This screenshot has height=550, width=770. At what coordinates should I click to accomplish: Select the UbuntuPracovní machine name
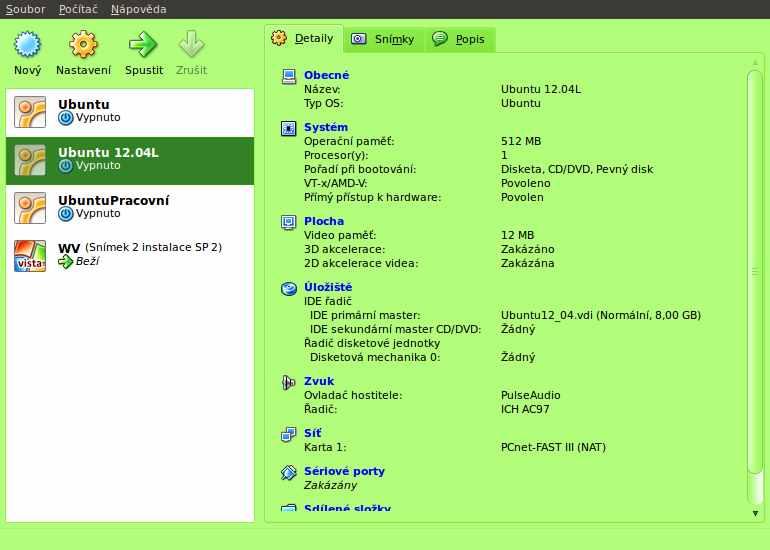113,200
